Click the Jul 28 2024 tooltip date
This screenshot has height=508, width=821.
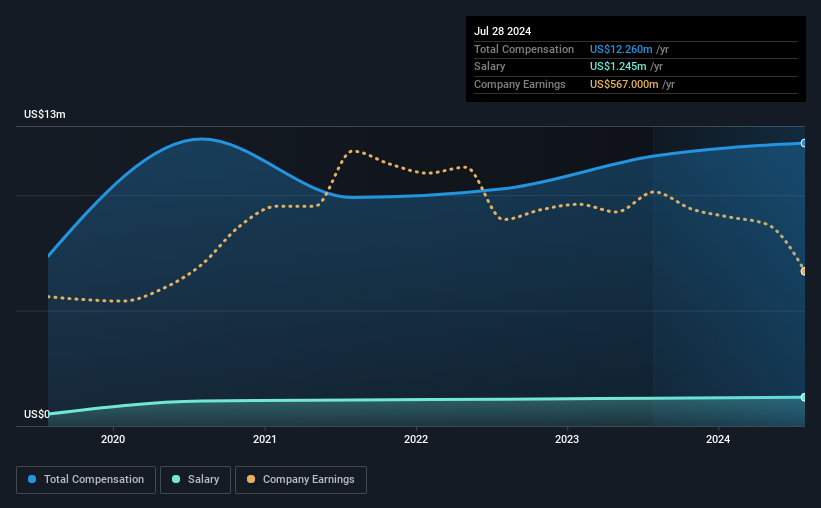tap(503, 31)
